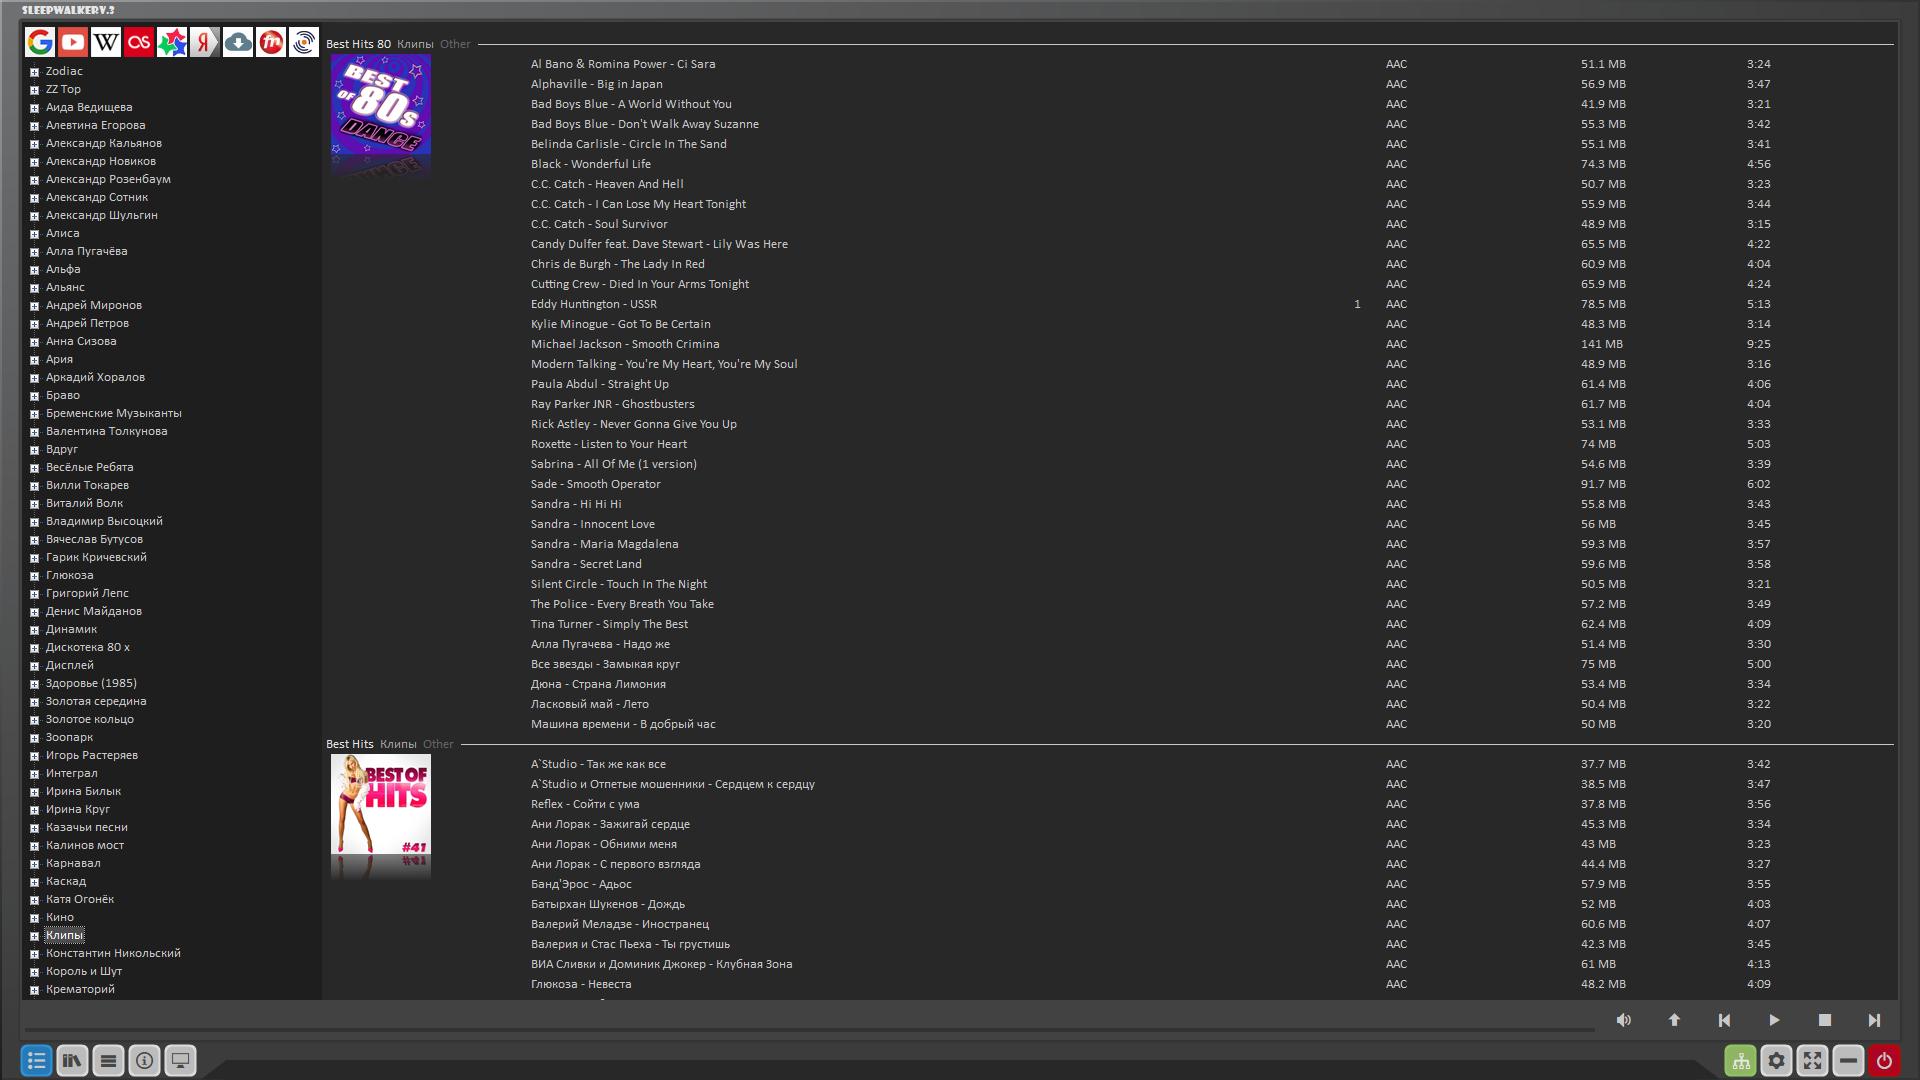
Task: Click the cloud download icon
Action: pos(238,42)
